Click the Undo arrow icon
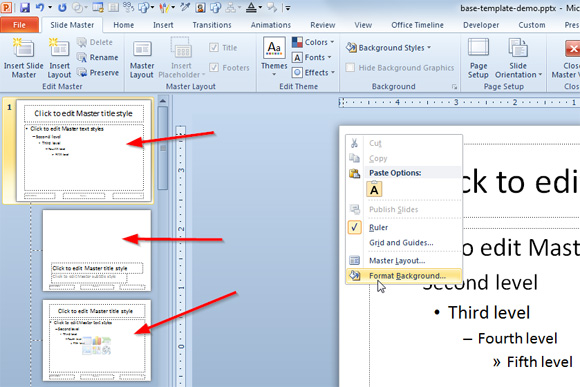This screenshot has width=580, height=387. (x=40, y=7)
